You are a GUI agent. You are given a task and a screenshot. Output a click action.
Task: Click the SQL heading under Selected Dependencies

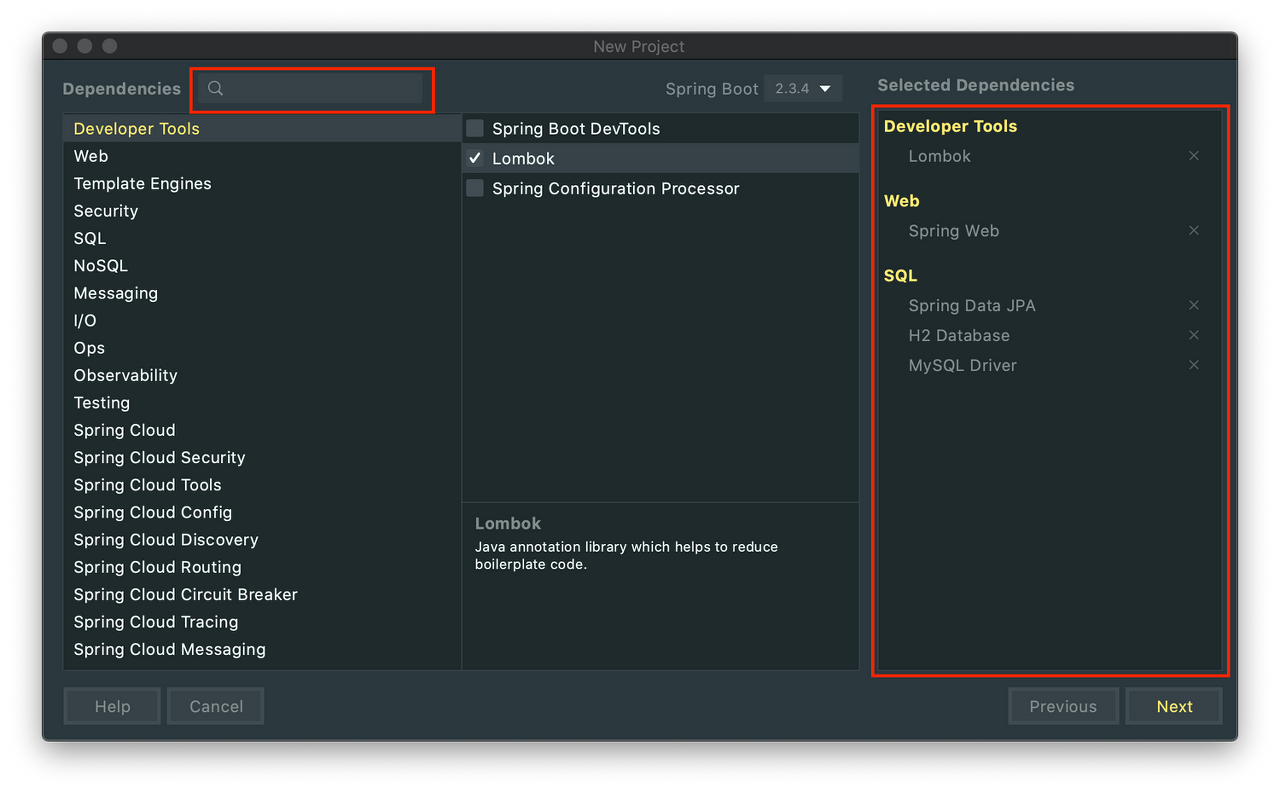point(900,276)
